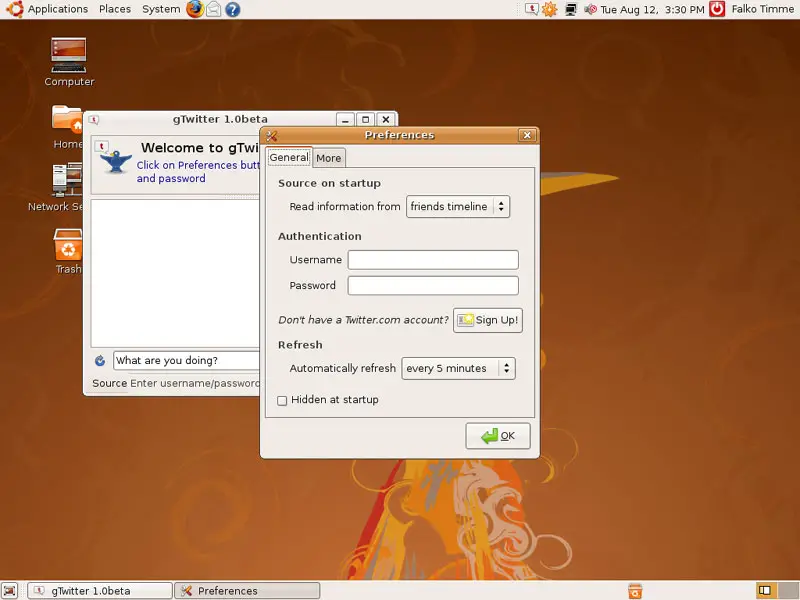This screenshot has width=800, height=600.
Task: Click the date and time clock
Action: 652,9
